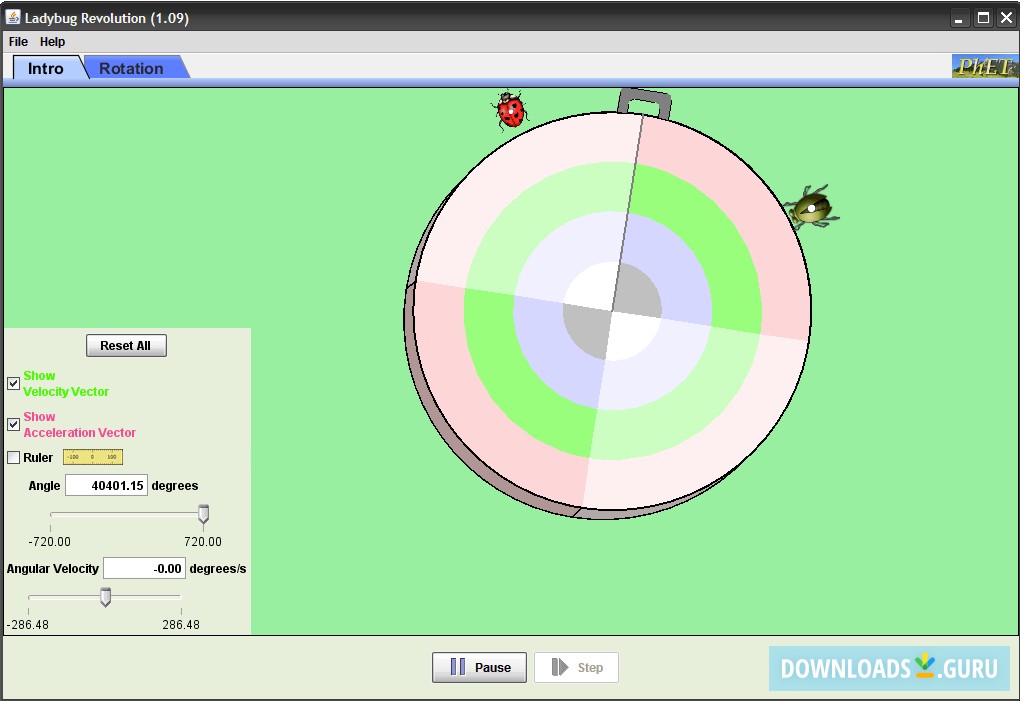Click the green beetle bug
Image resolution: width=1020 pixels, height=701 pixels.
click(x=811, y=208)
